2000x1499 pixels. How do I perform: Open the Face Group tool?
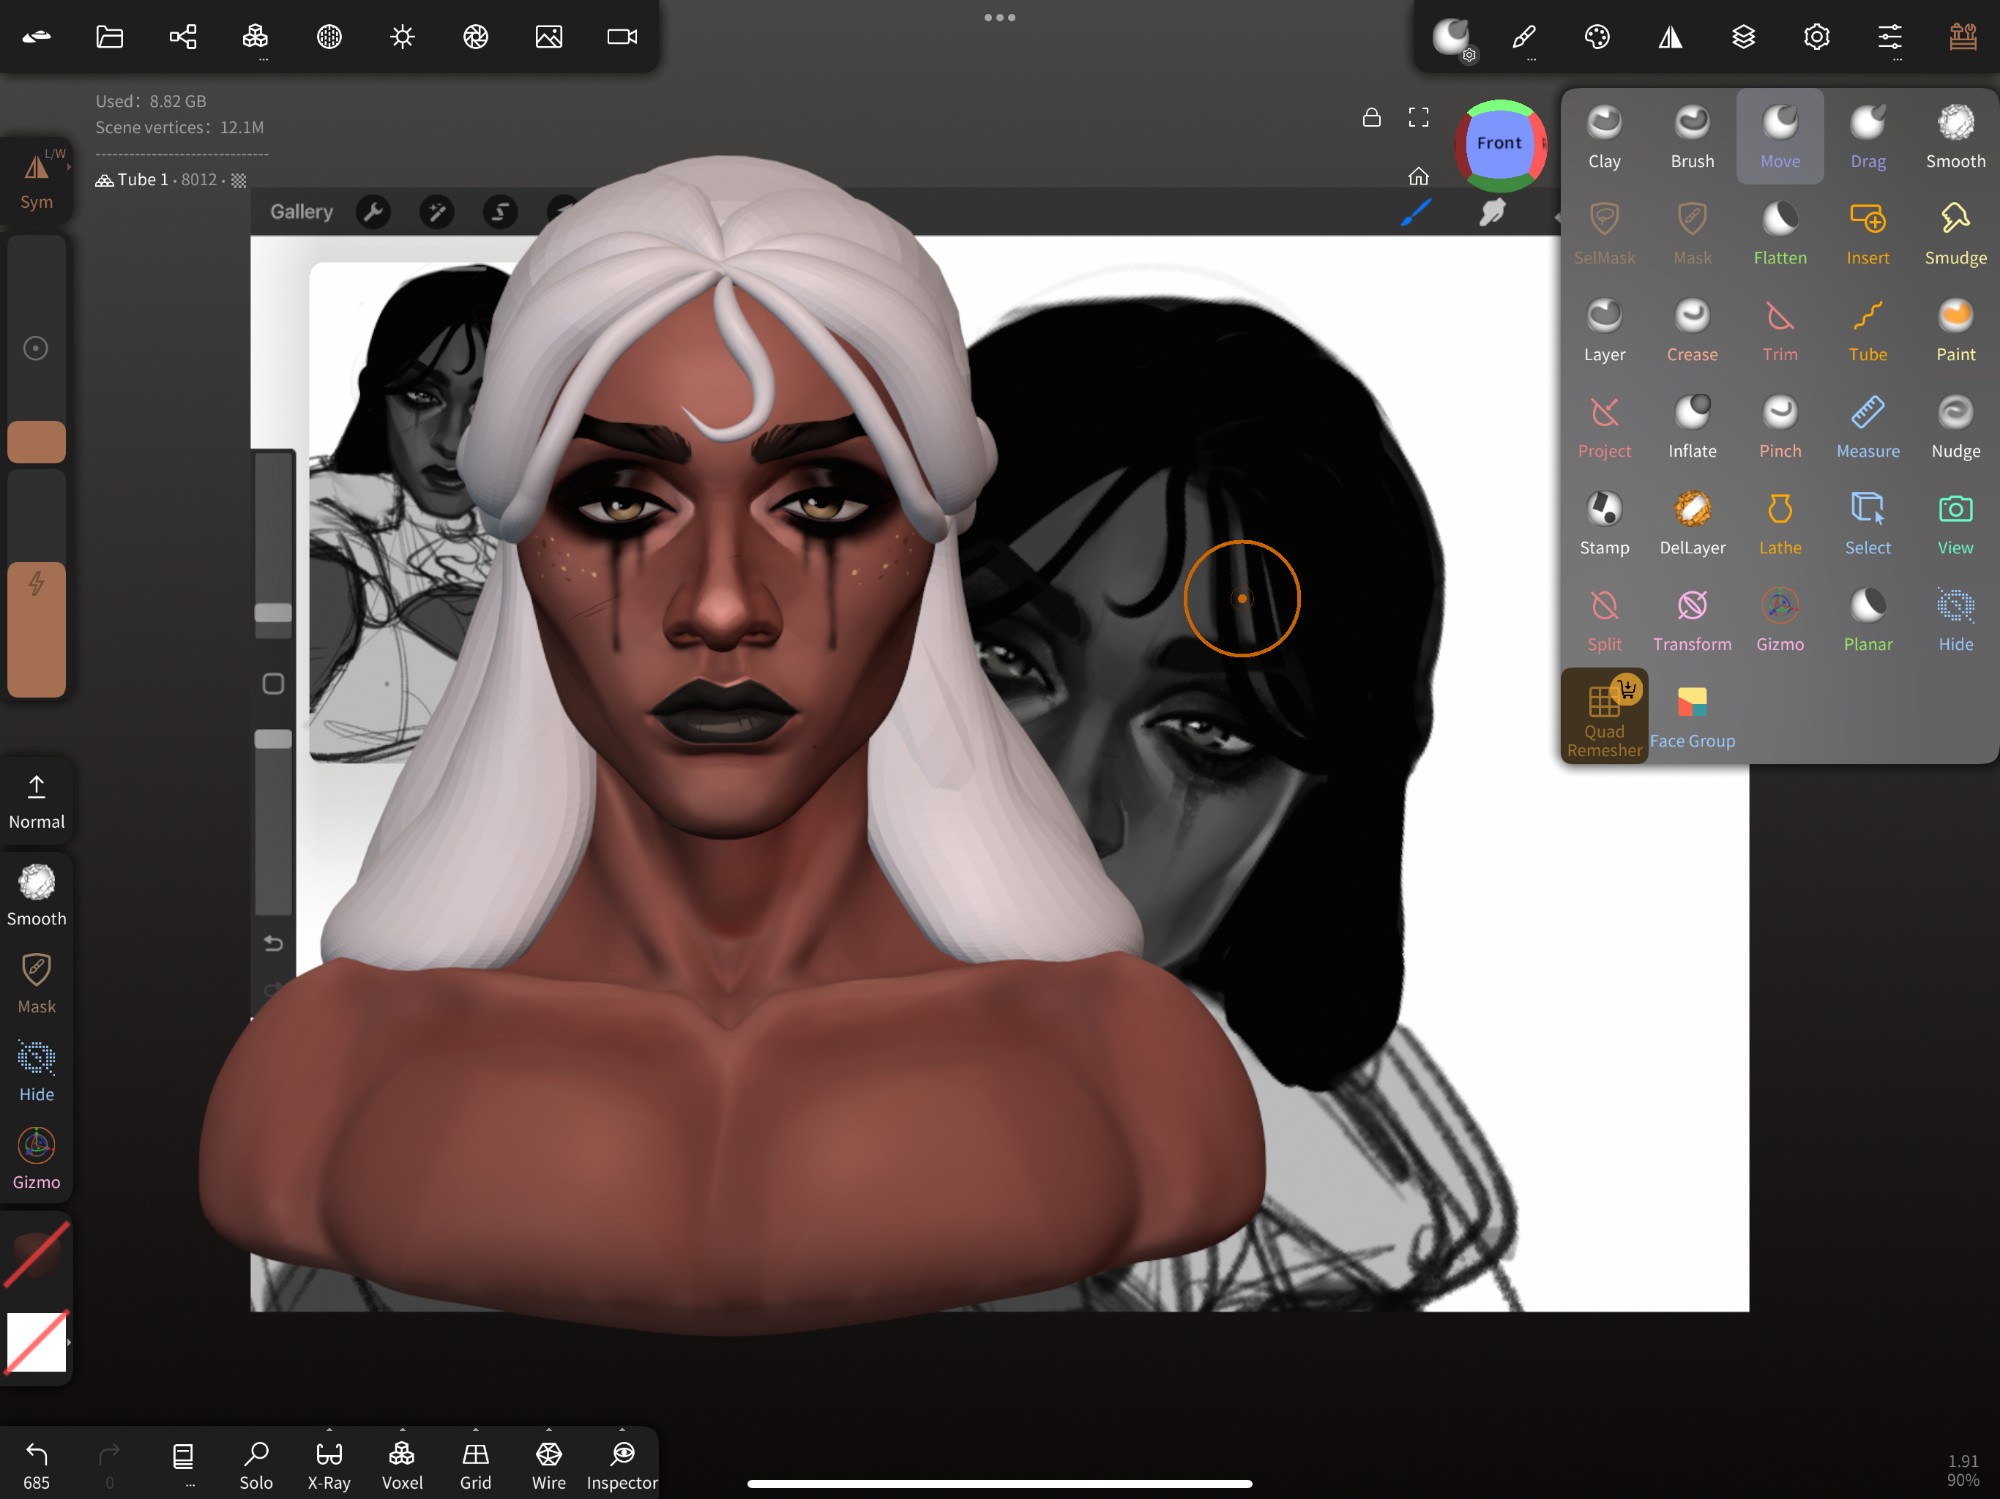coord(1692,717)
